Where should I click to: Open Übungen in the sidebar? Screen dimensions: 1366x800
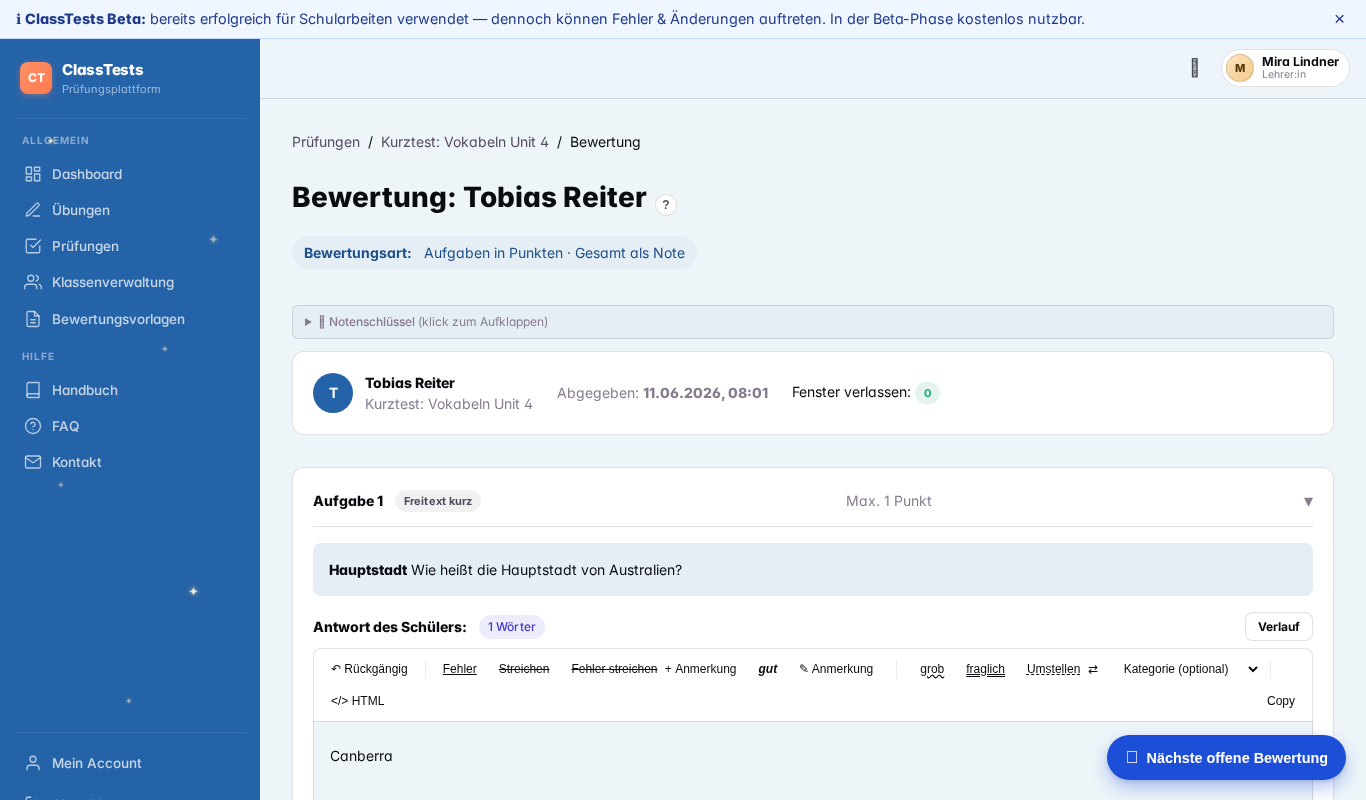[130, 210]
